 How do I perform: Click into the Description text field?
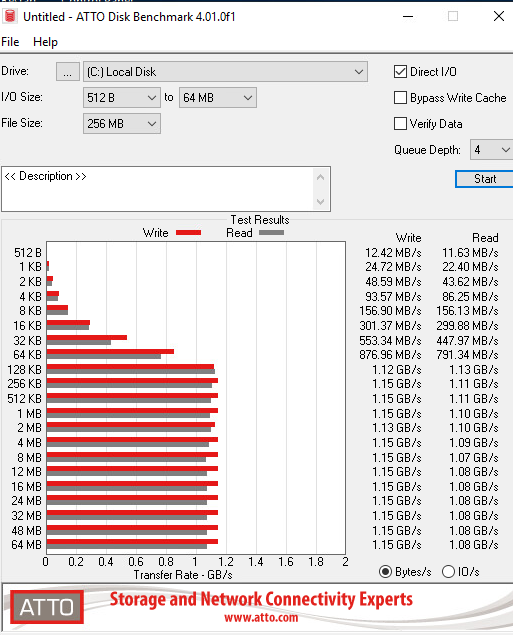tap(158, 189)
